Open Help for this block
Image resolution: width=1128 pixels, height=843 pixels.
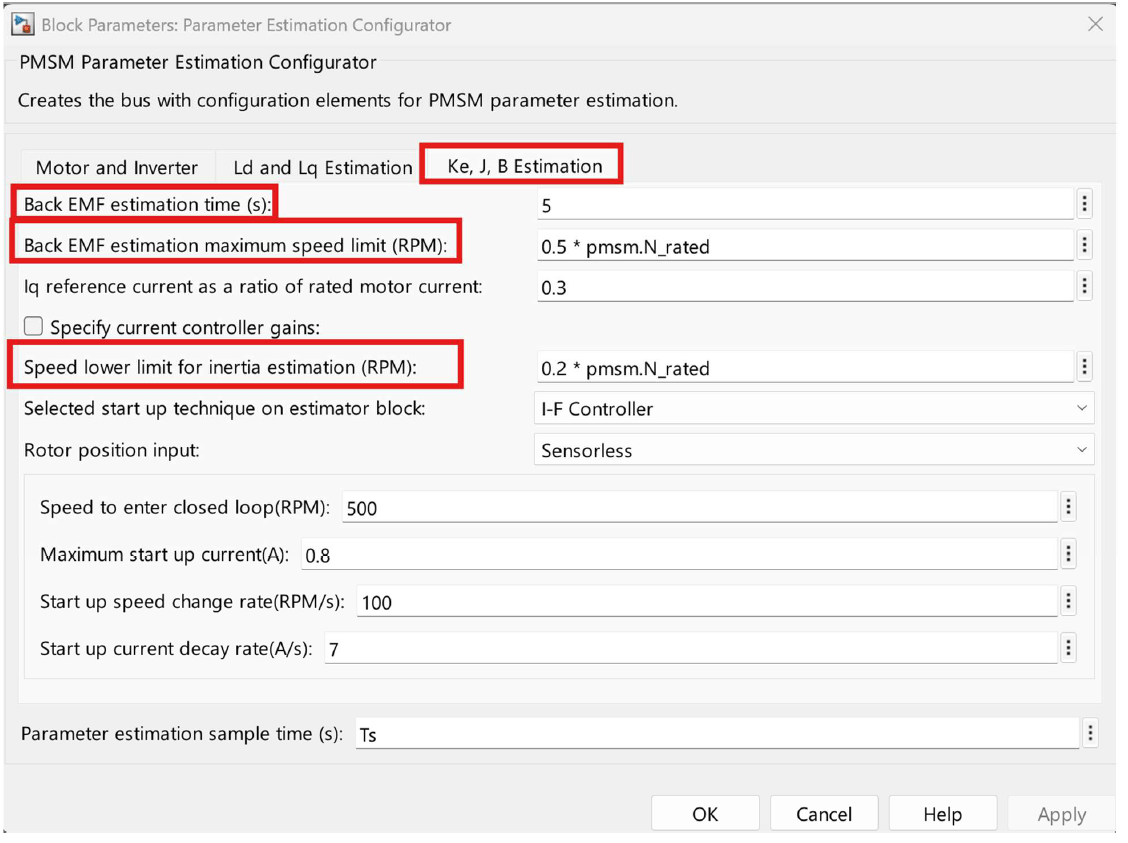(942, 814)
